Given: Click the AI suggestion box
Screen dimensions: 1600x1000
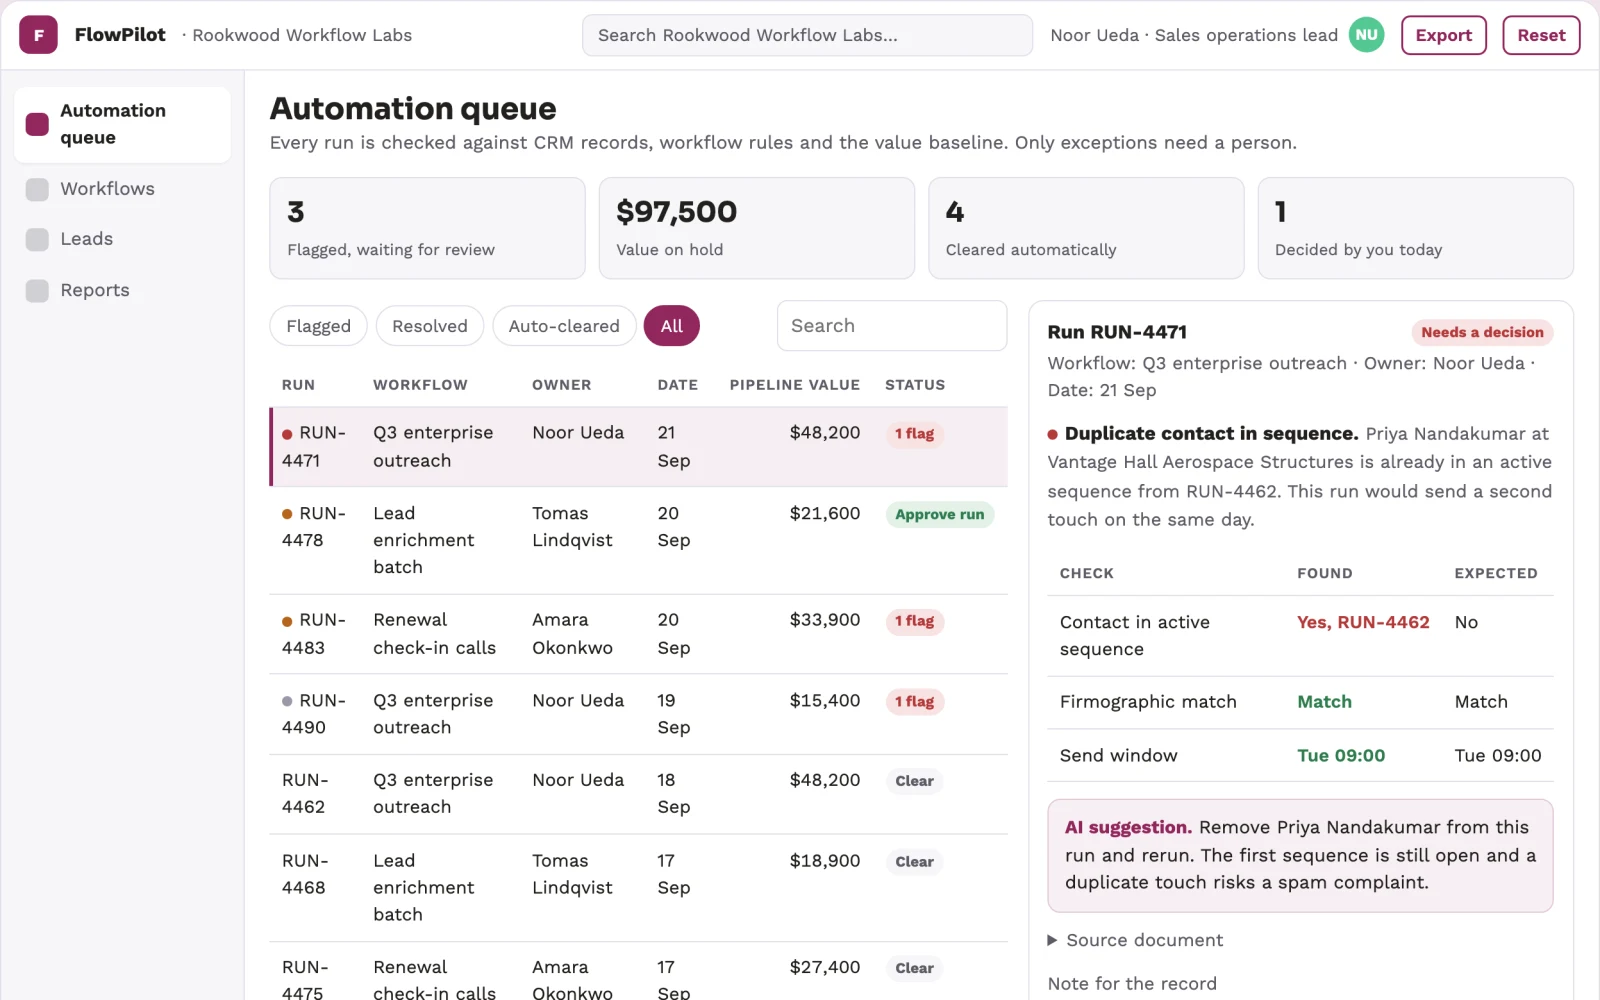Looking at the screenshot, I should [1300, 855].
